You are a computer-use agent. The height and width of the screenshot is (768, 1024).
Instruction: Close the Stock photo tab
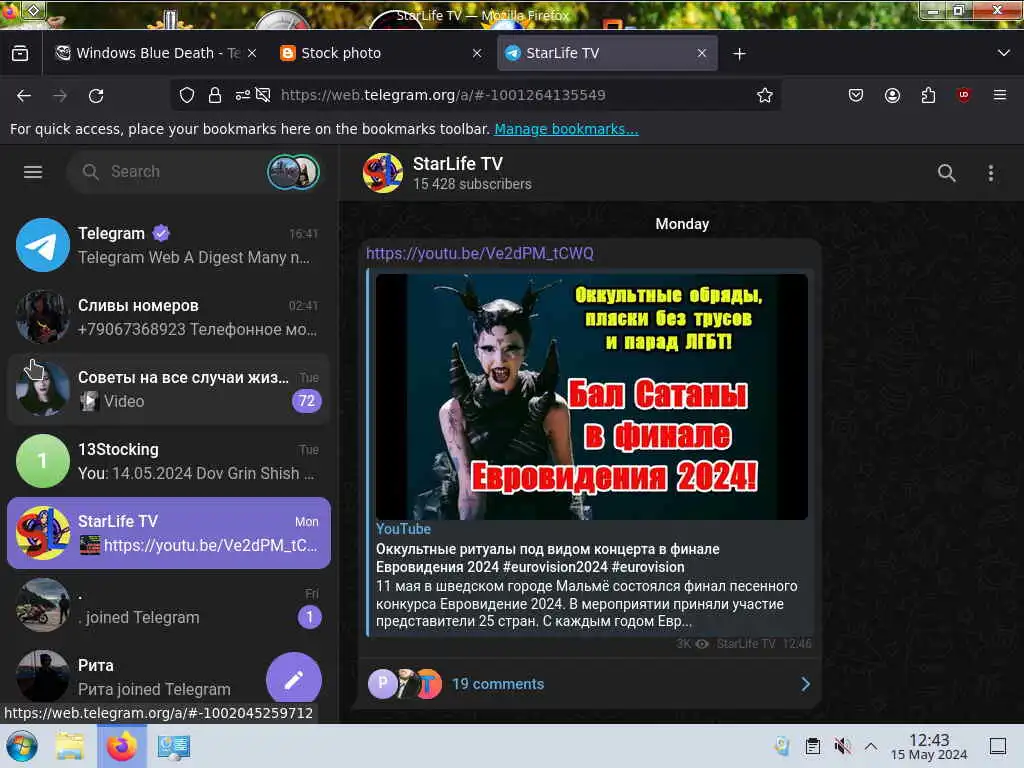coord(477,53)
